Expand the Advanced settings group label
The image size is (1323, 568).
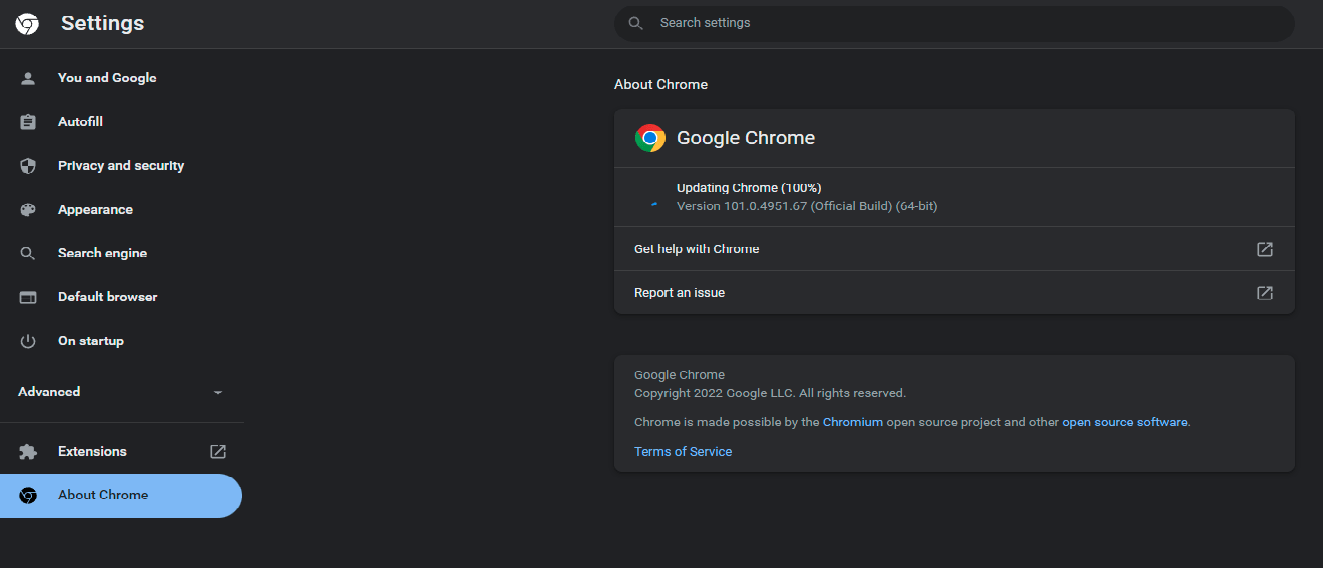pos(49,392)
